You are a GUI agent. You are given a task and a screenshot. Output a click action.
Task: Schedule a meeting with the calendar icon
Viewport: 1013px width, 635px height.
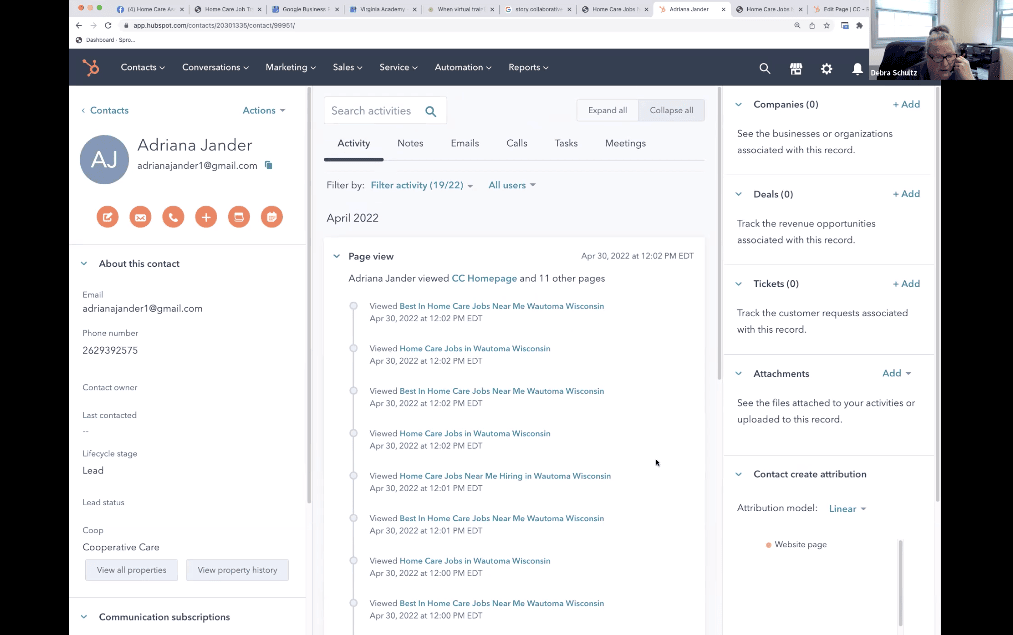click(x=272, y=217)
